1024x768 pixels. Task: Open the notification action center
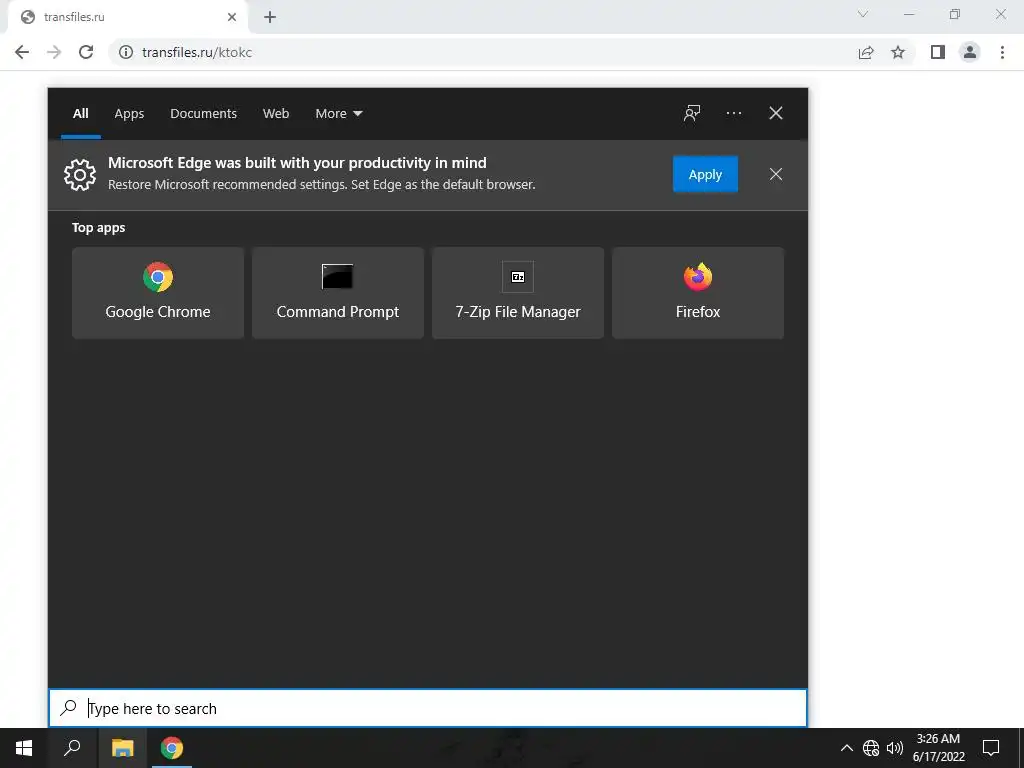click(x=991, y=748)
